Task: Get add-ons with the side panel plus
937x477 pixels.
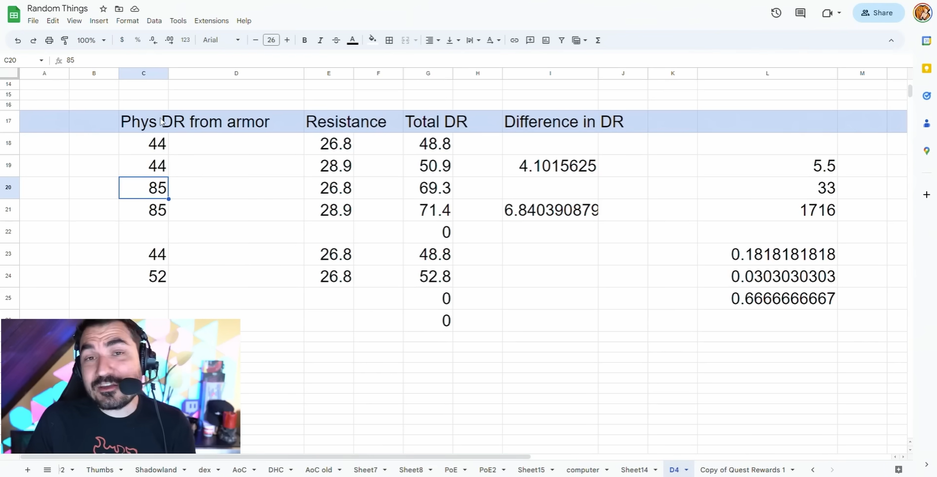Action: 926,194
